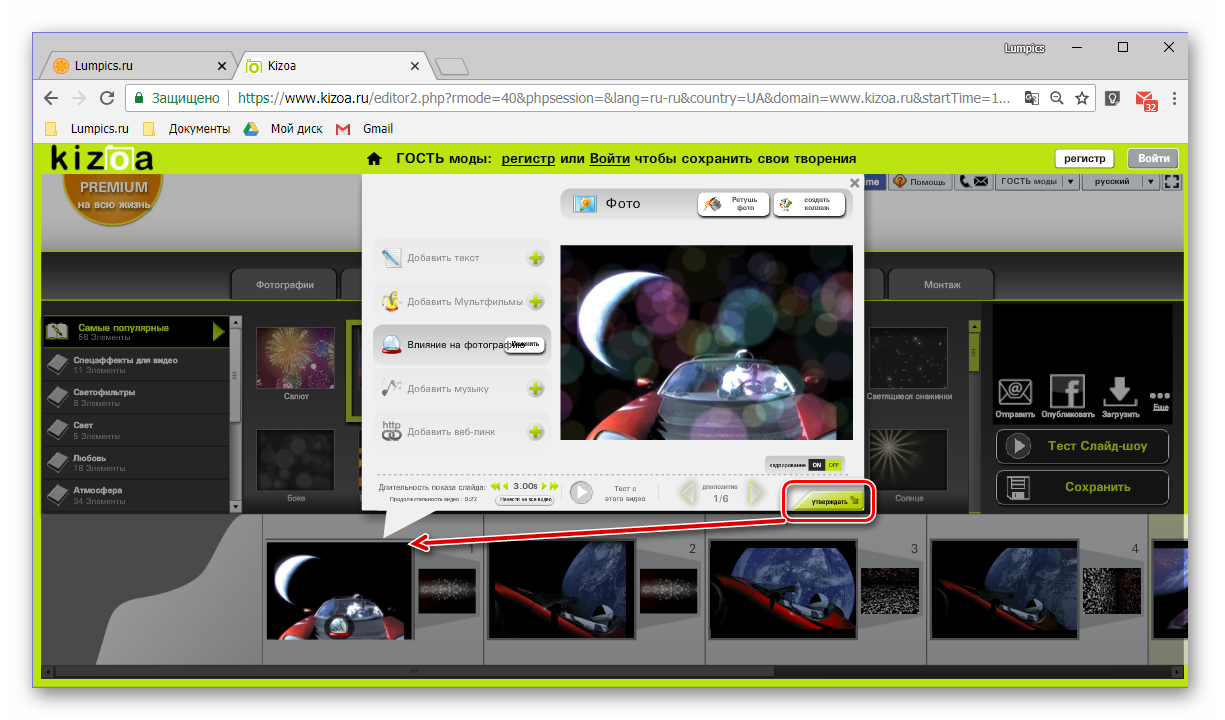Switch кадрирование to ON
1225x720 pixels.
click(x=817, y=465)
